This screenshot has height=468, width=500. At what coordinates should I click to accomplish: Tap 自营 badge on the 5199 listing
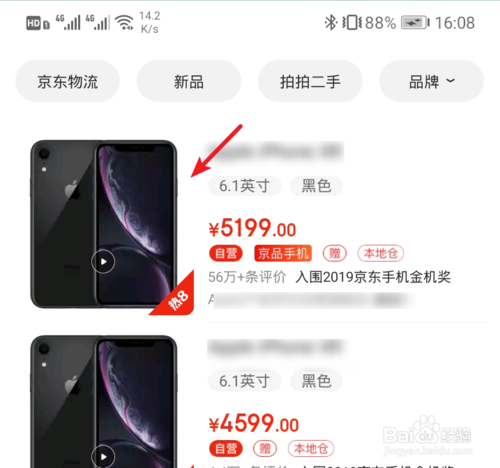point(226,253)
